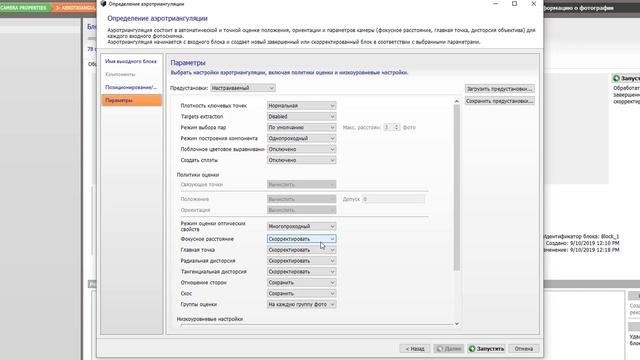Open Режим выбора пар dropdown
Screen dimensions: 640x360
[302, 127]
